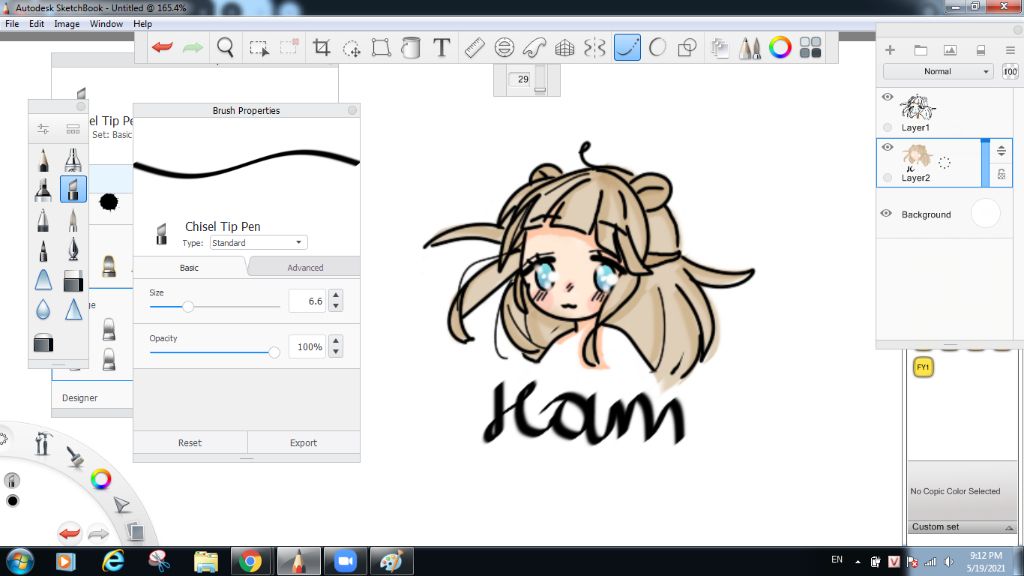Screen dimensions: 1024x576
Task: Toggle the Ruler guide tool
Action: tap(474, 48)
